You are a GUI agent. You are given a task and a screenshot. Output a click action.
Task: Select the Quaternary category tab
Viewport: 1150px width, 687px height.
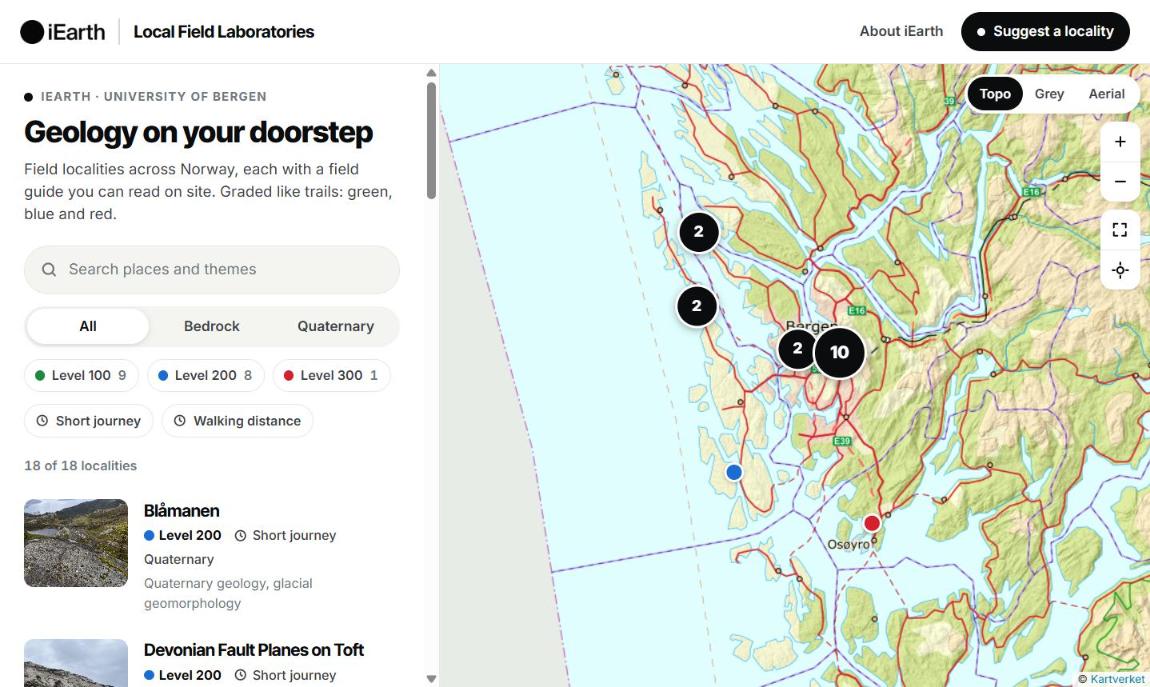click(x=335, y=326)
